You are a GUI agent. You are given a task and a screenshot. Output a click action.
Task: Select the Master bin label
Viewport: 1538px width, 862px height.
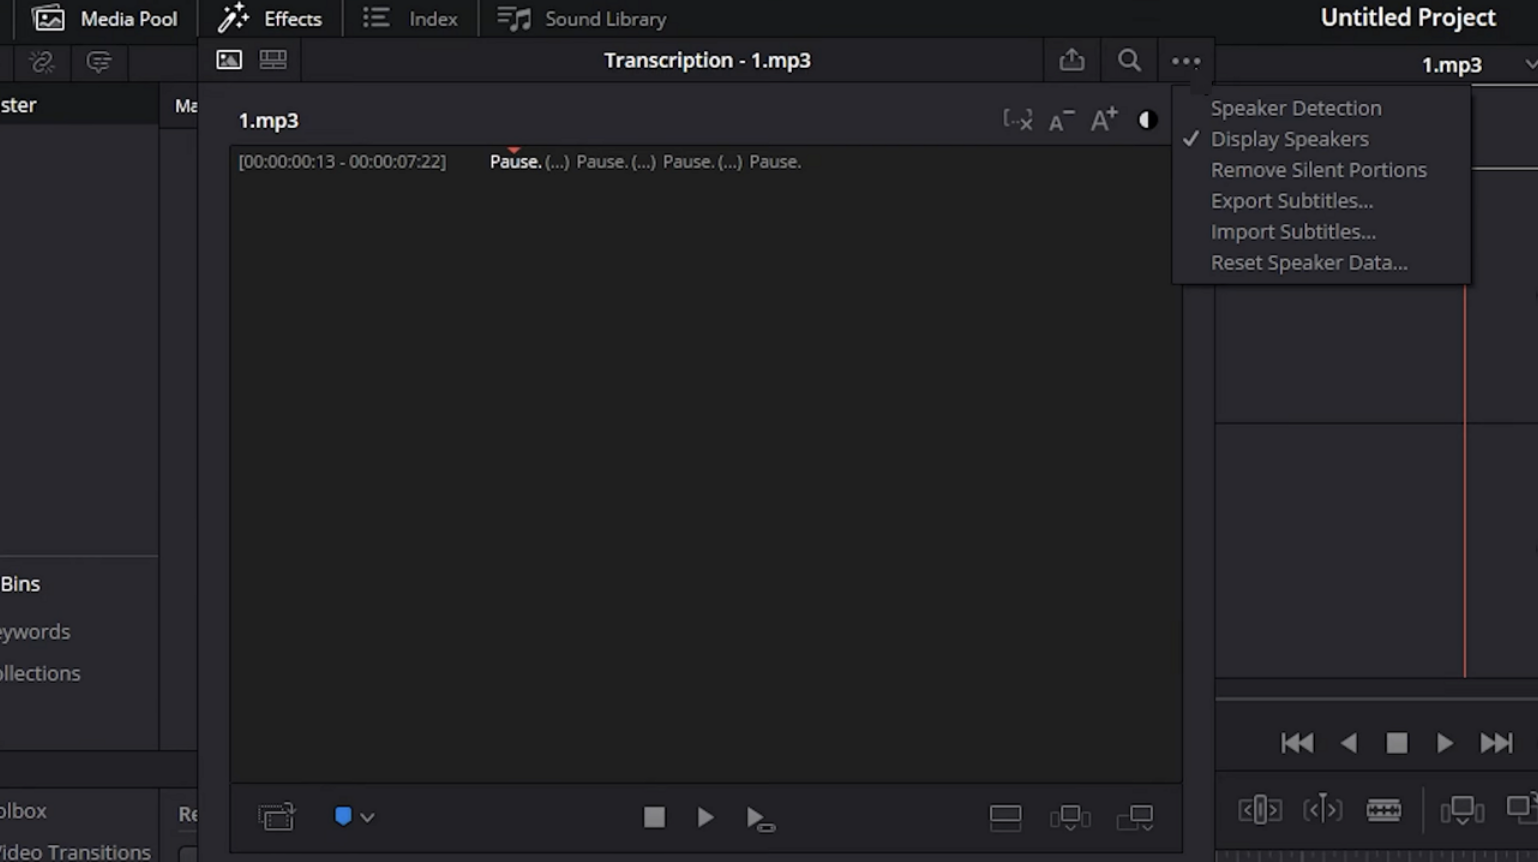point(18,105)
